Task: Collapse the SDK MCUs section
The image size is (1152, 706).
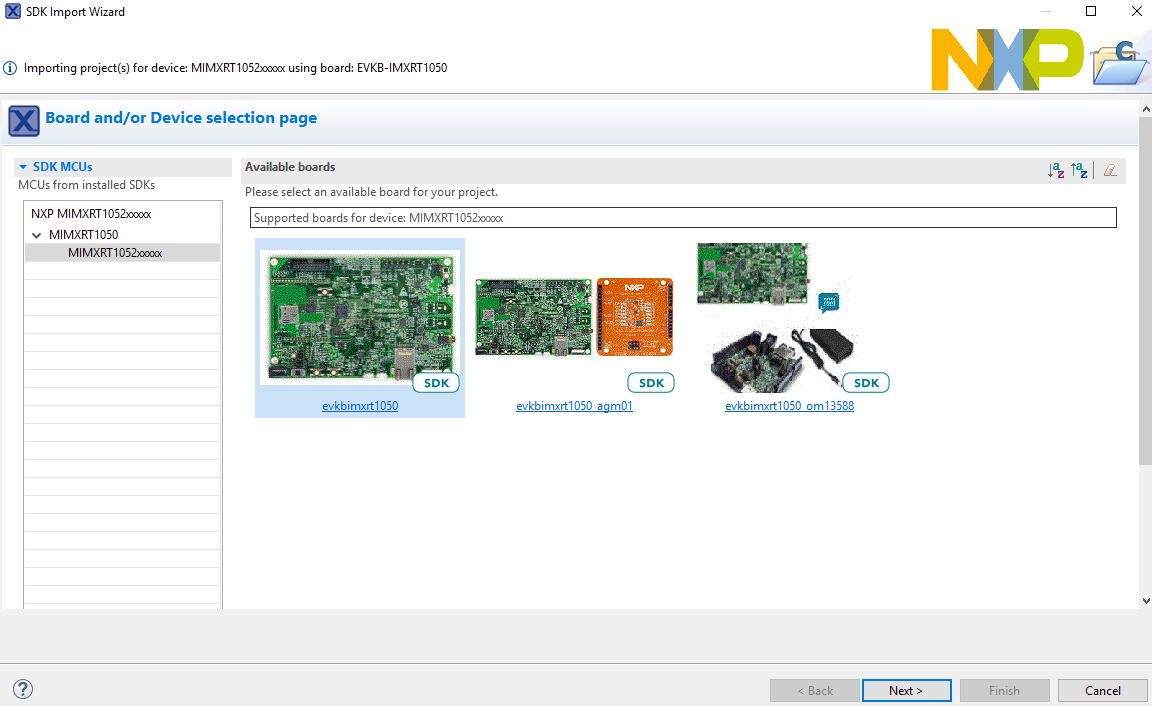Action: coord(23,167)
